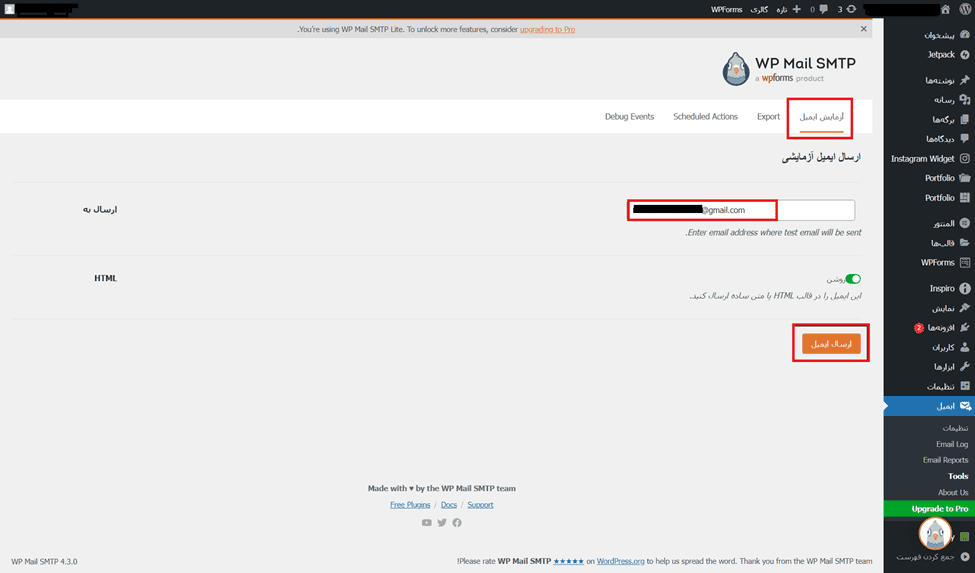Click the Jetpack sidebar menu icon
This screenshot has height=573, width=975.
(964, 55)
